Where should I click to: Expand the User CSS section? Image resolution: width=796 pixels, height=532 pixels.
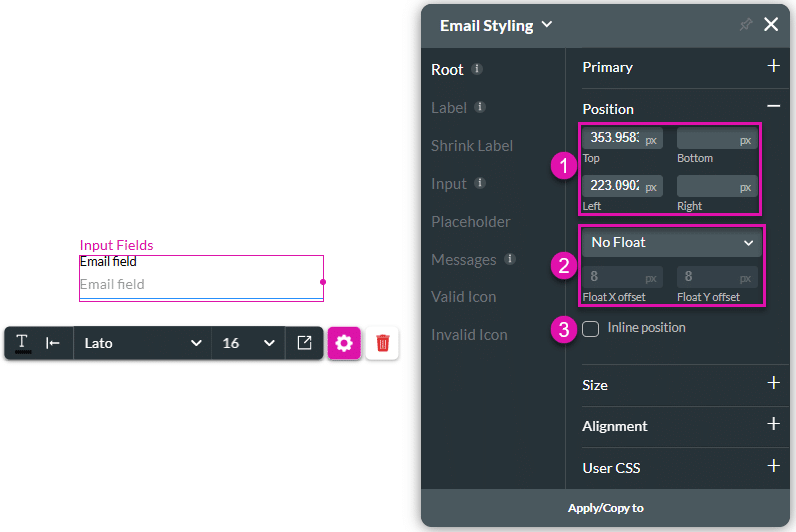(773, 466)
